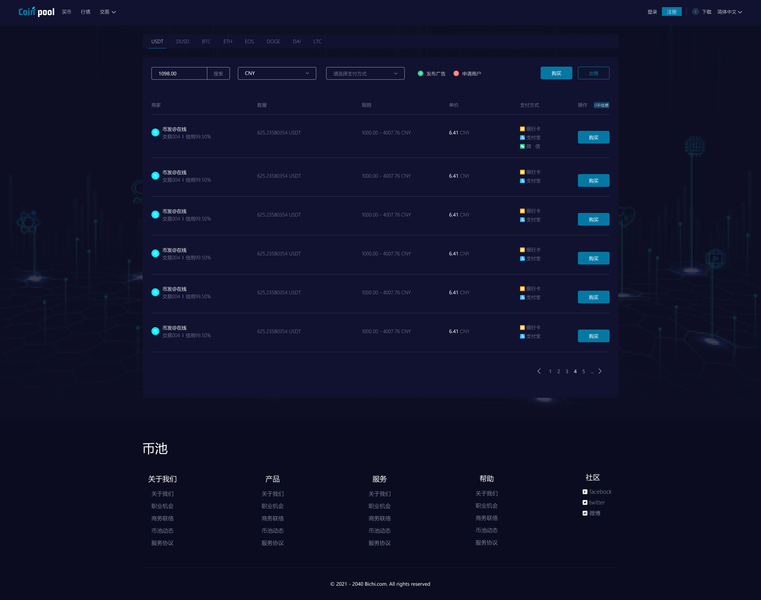This screenshot has height=600, width=761.
Task: Click 币池动态 under 服务 footer column
Action: point(380,531)
